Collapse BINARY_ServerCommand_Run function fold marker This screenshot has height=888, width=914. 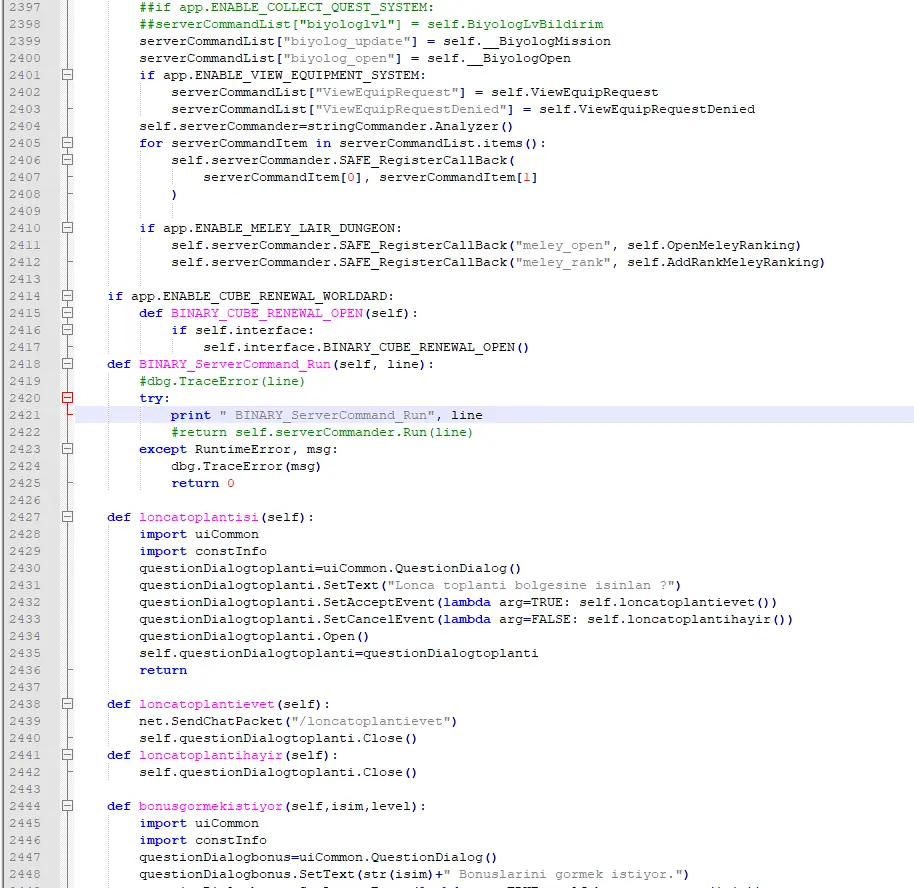point(68,364)
